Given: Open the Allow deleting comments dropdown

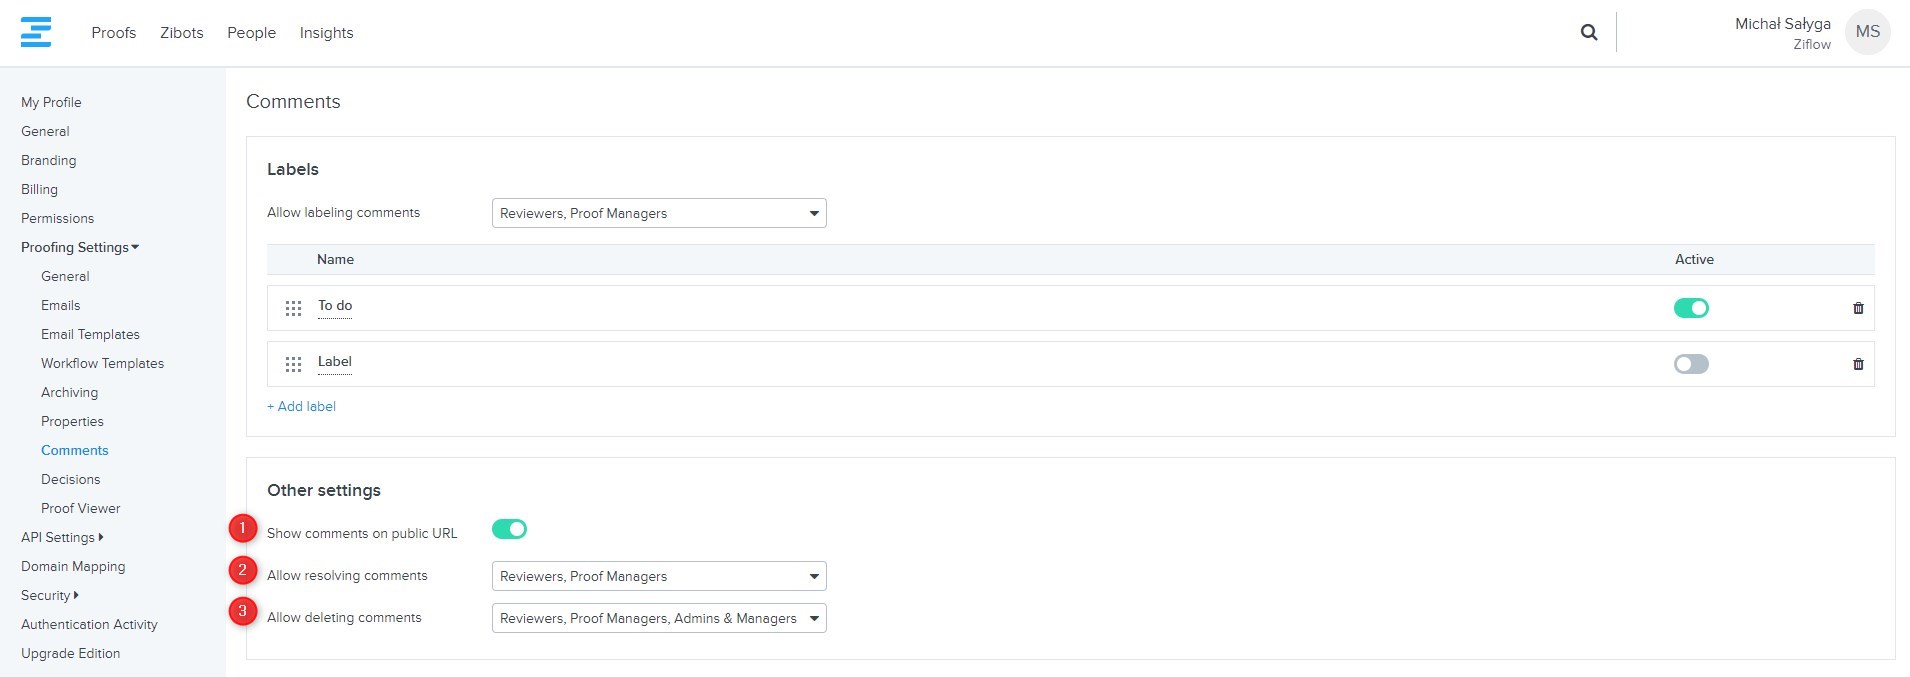Looking at the screenshot, I should pyautogui.click(x=659, y=618).
